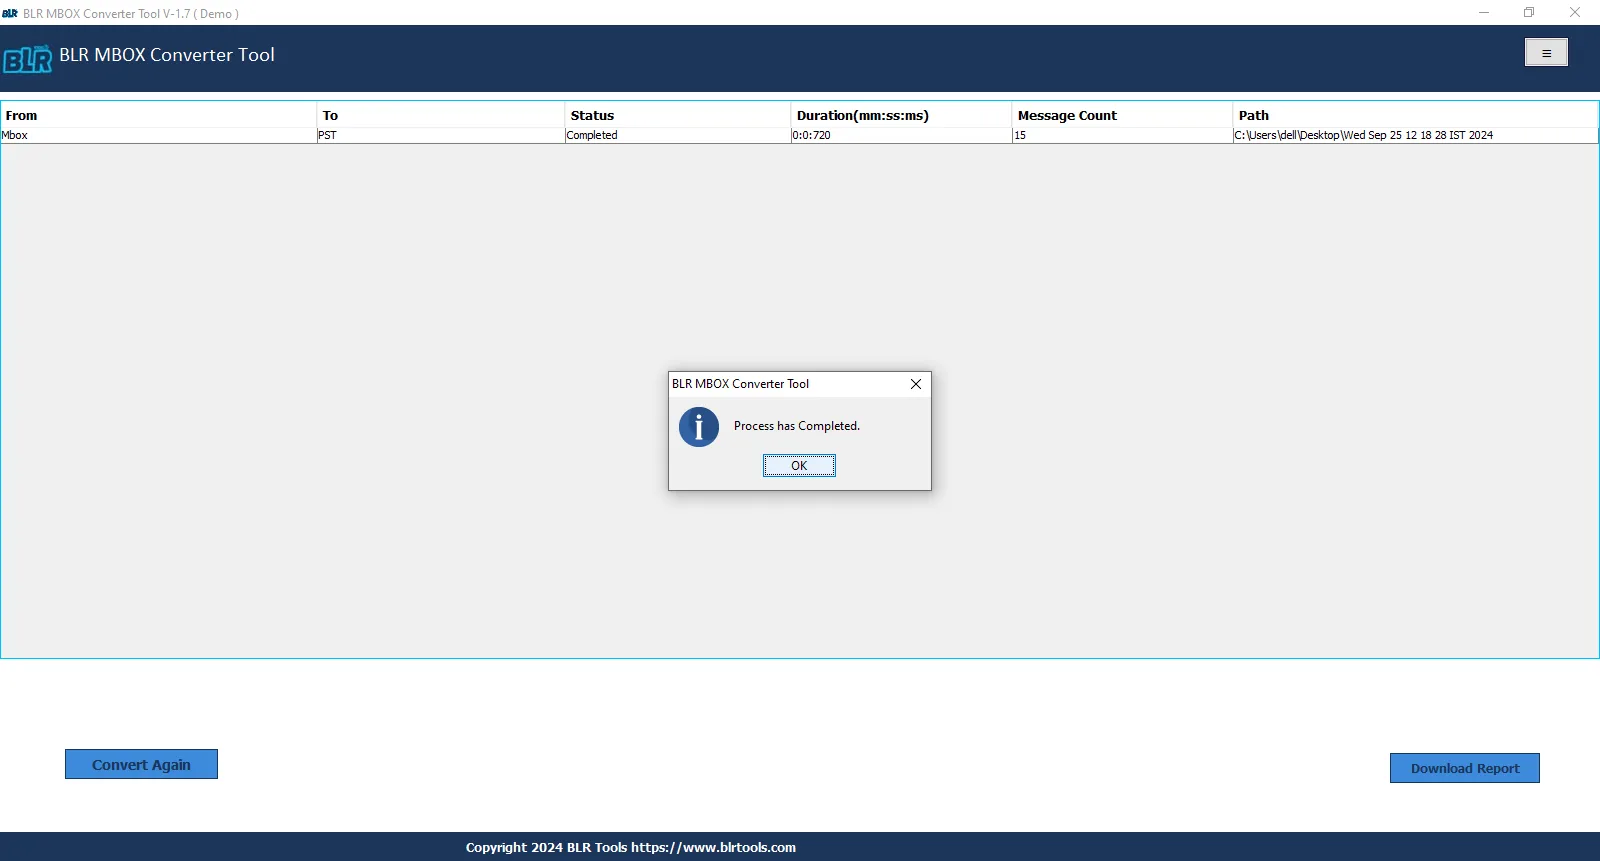Select the message count cell showing 15
1600x861 pixels.
(x=1122, y=135)
